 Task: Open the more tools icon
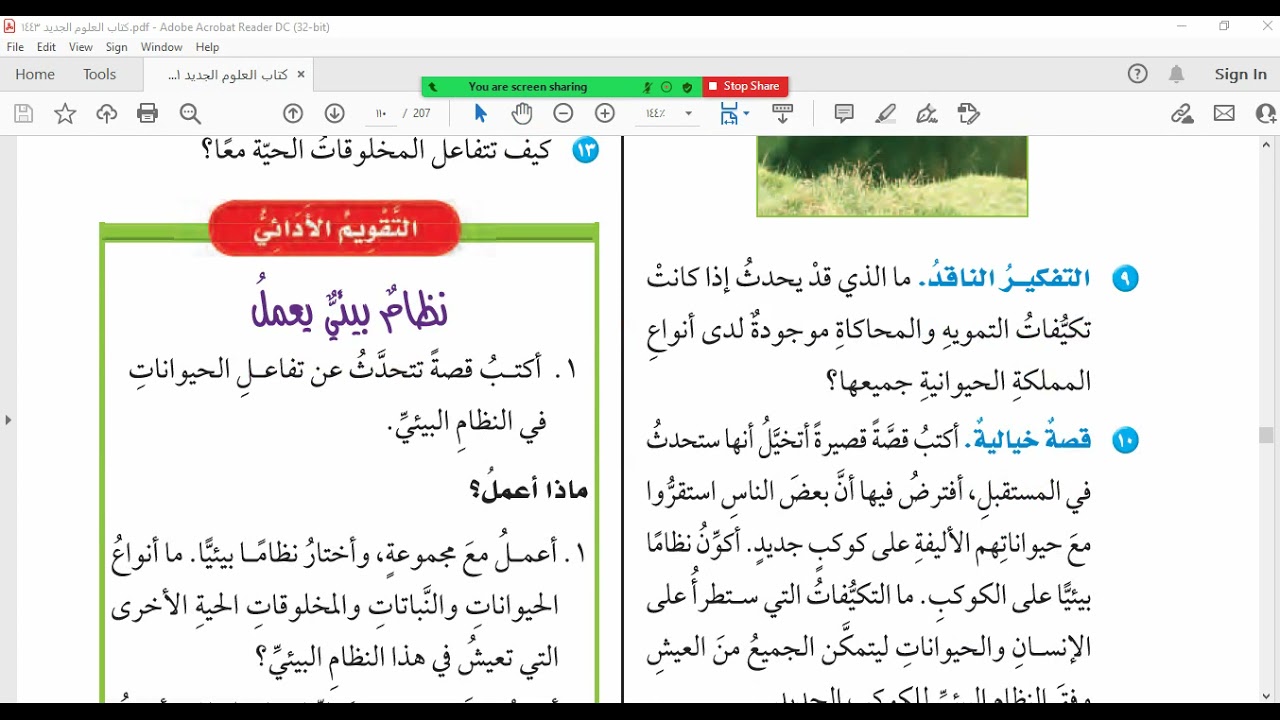click(968, 114)
